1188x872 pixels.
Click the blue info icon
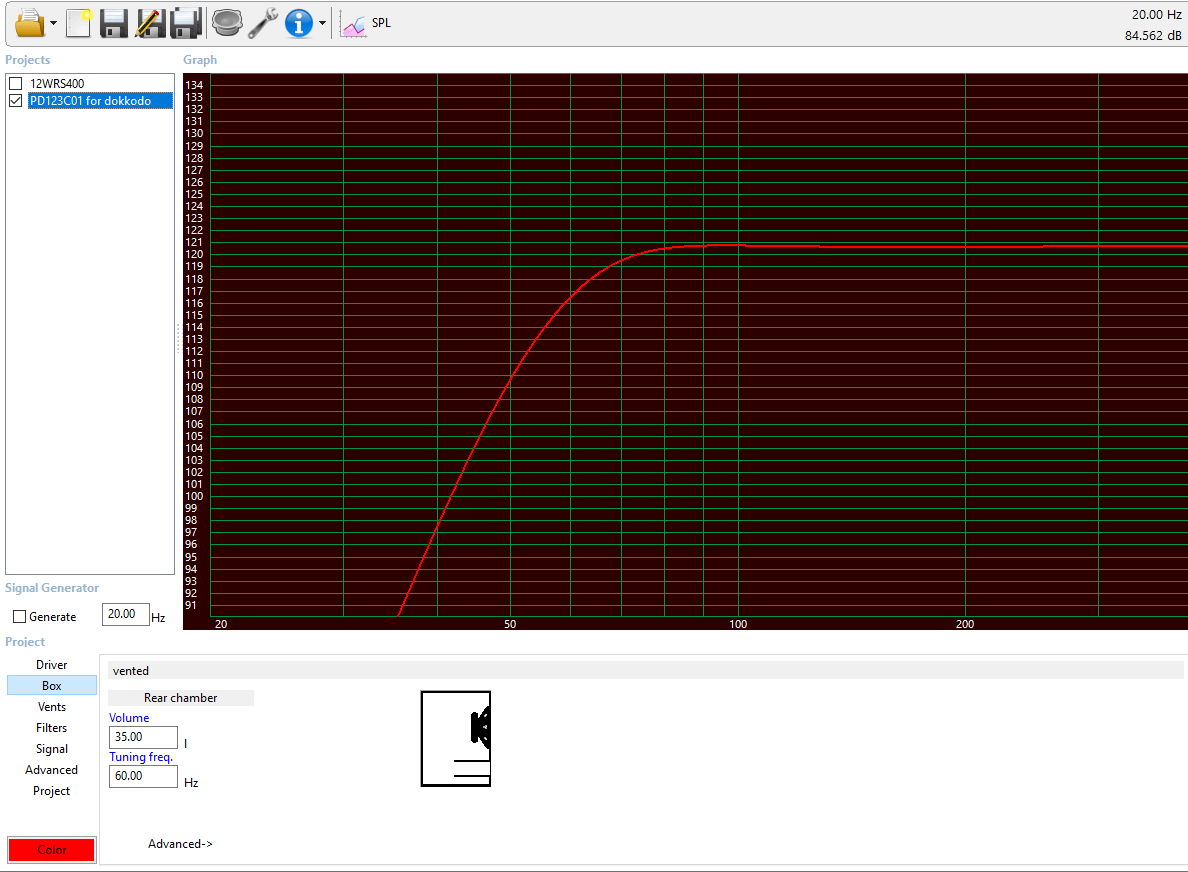click(299, 23)
